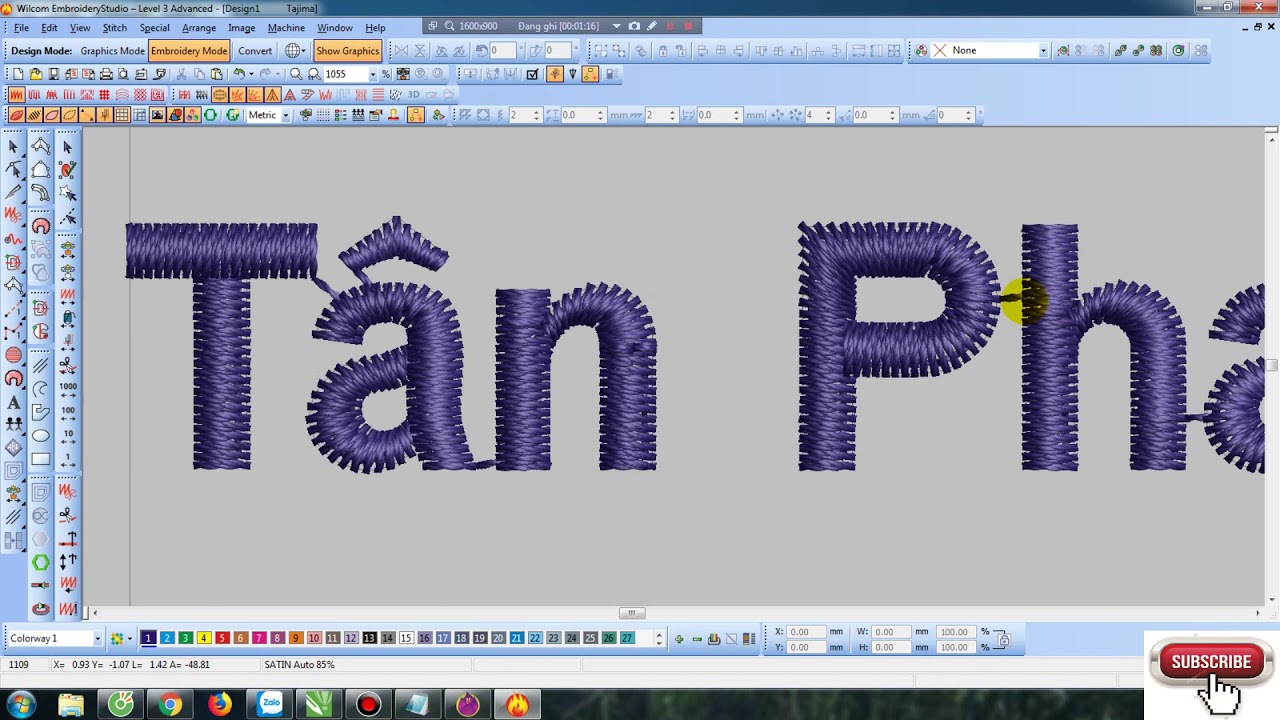Open the Help menu
The width and height of the screenshot is (1280, 720).
[x=375, y=28]
